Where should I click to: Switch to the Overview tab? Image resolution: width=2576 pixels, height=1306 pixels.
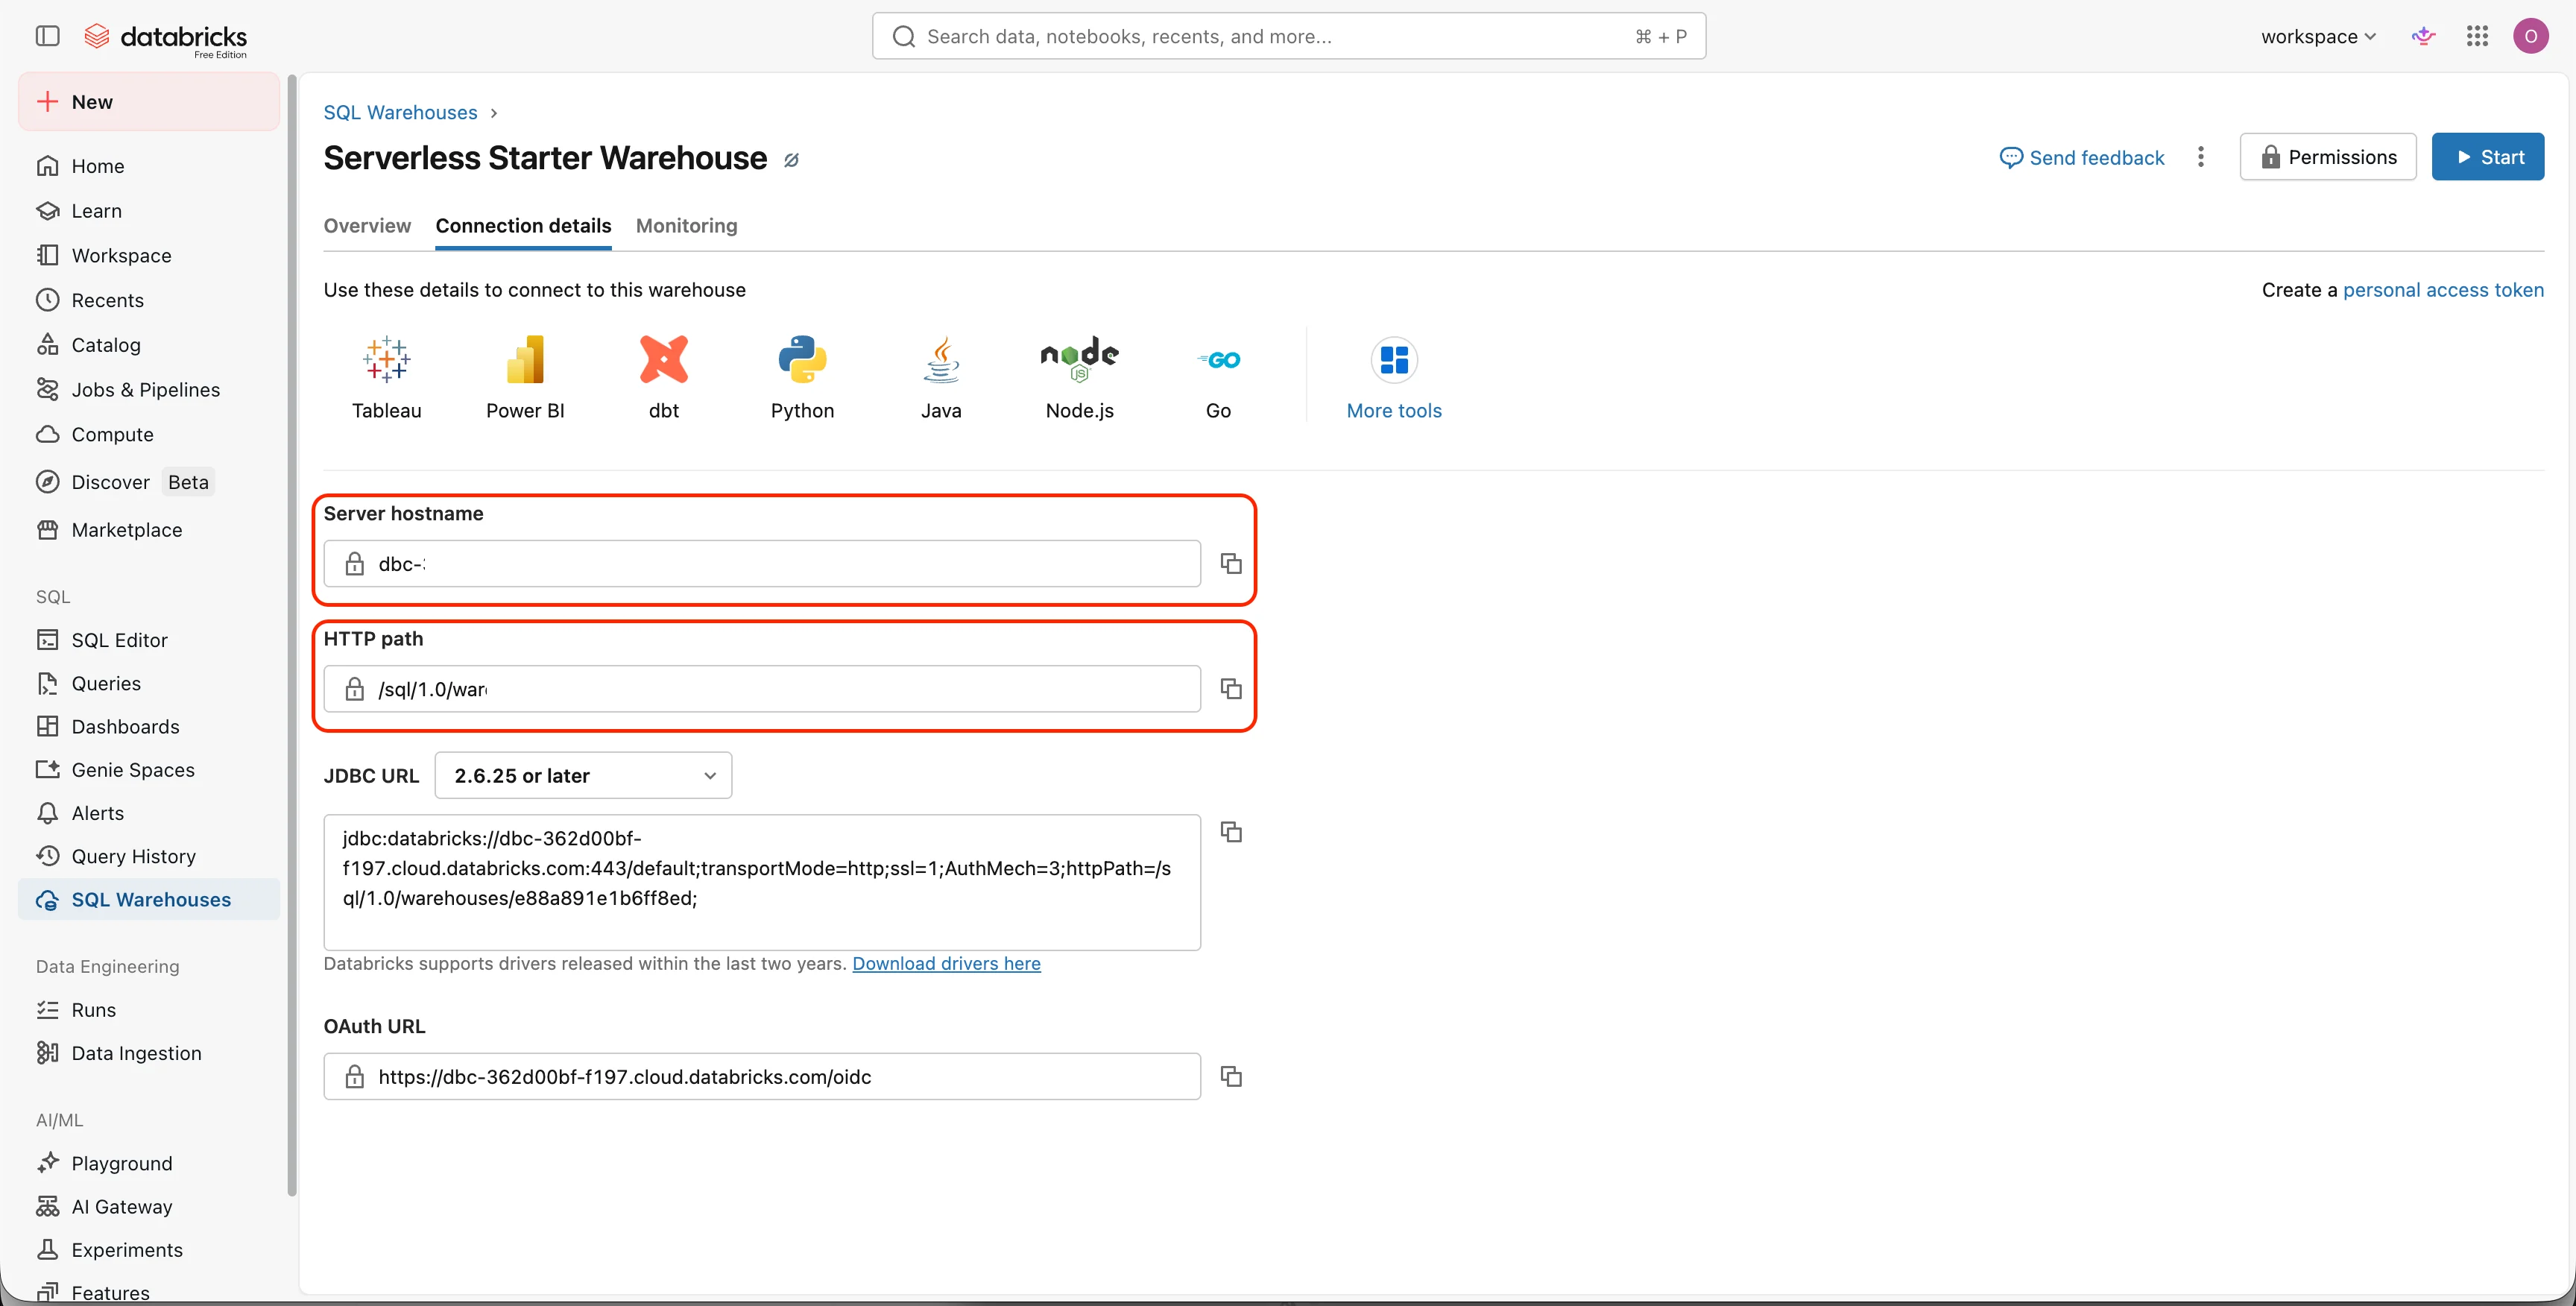pyautogui.click(x=367, y=226)
